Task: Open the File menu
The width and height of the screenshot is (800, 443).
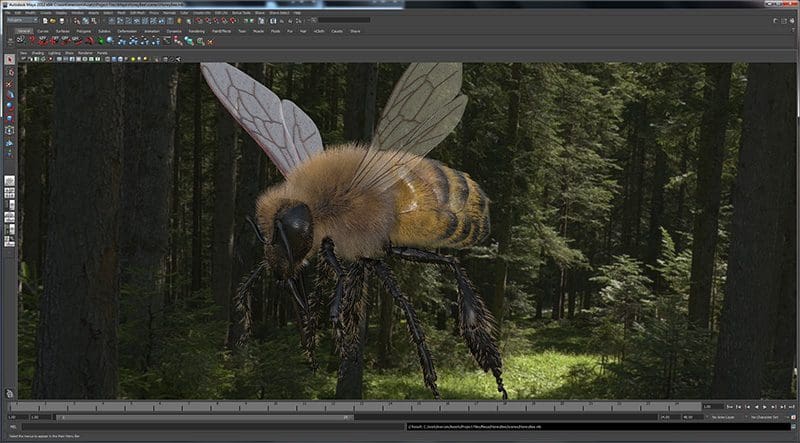Action: pos(8,13)
